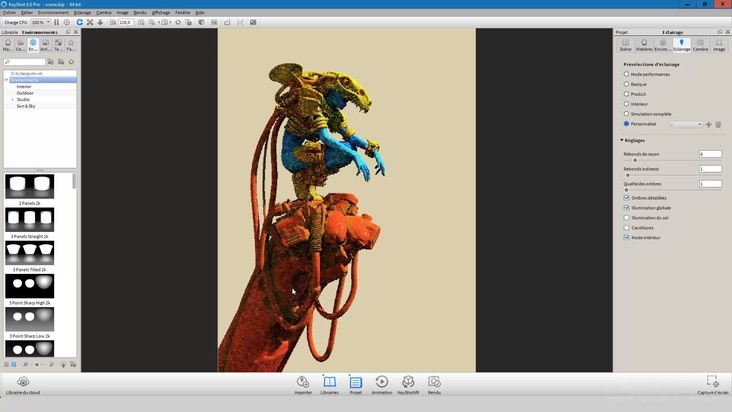Select Produit lighting preset
Screen dimensions: 732x412
point(626,94)
